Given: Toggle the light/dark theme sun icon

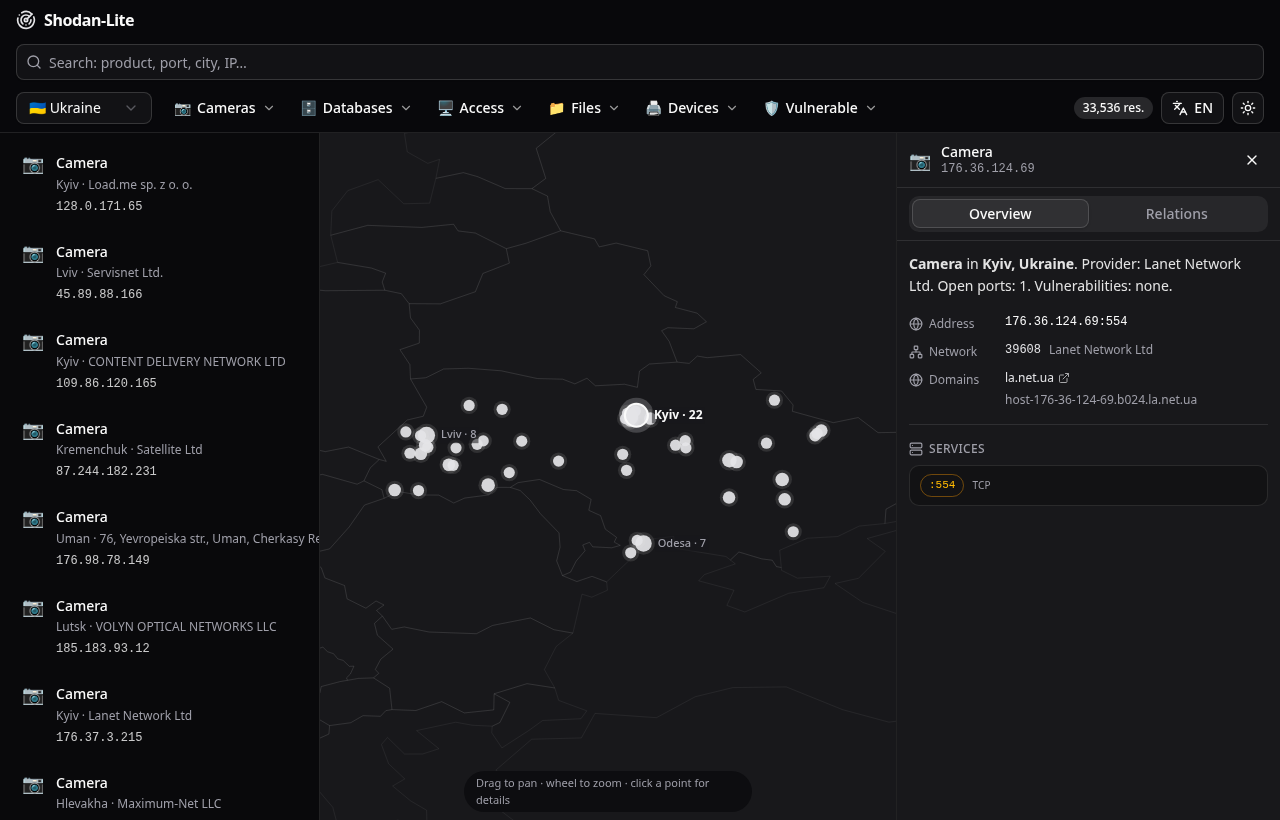Looking at the screenshot, I should pos(1248,108).
